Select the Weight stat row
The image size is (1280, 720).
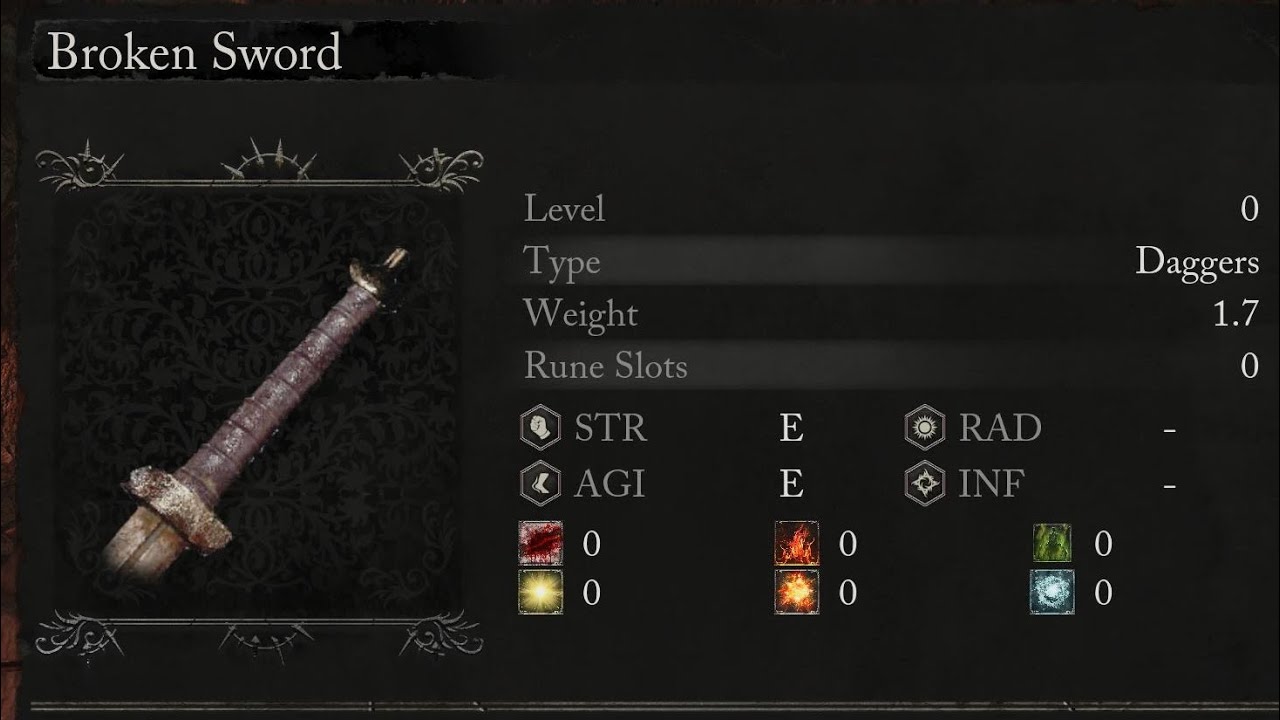coord(890,314)
